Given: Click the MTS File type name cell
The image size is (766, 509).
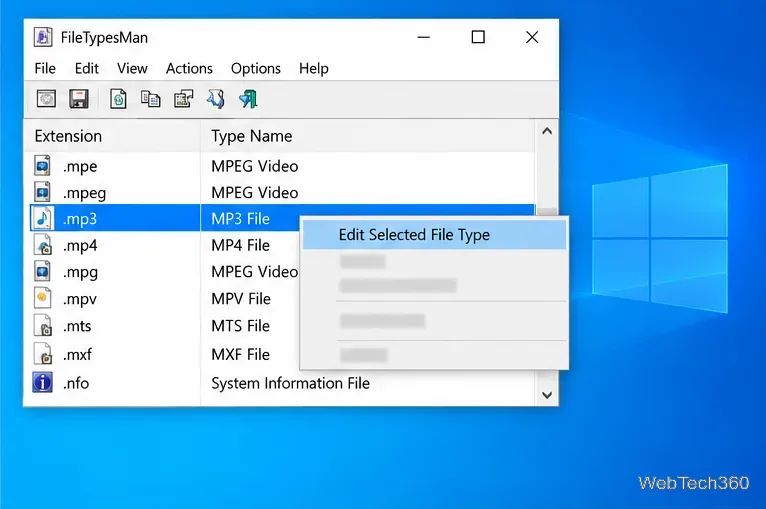Looking at the screenshot, I should pos(240,326).
